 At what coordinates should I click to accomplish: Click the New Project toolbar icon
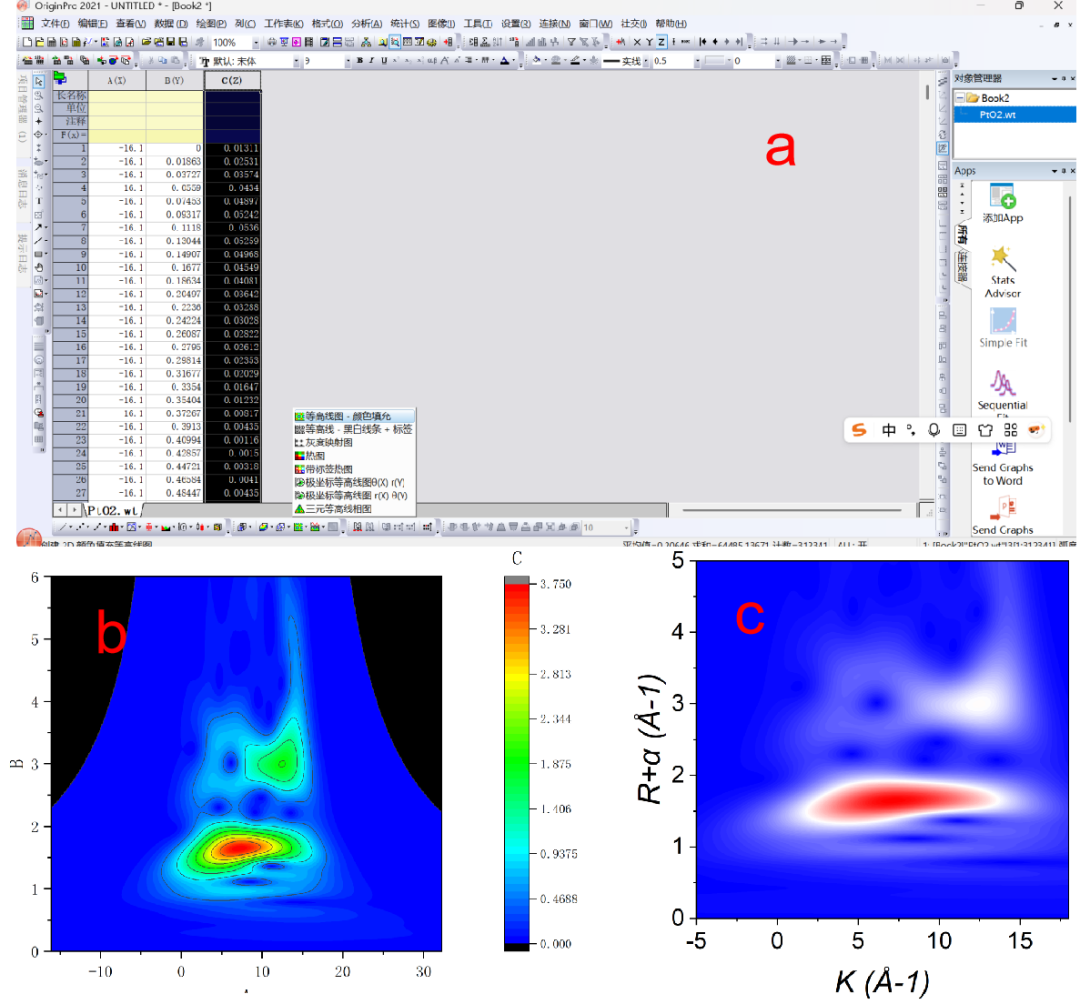tap(28, 42)
